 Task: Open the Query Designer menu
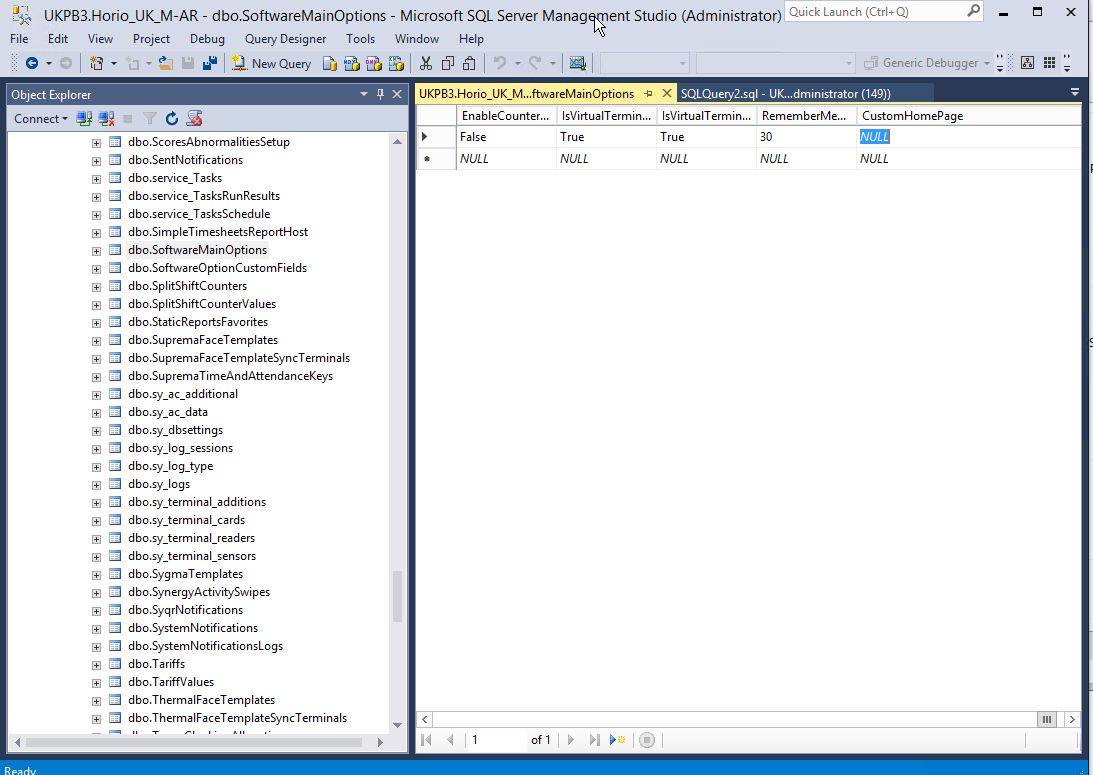[285, 39]
